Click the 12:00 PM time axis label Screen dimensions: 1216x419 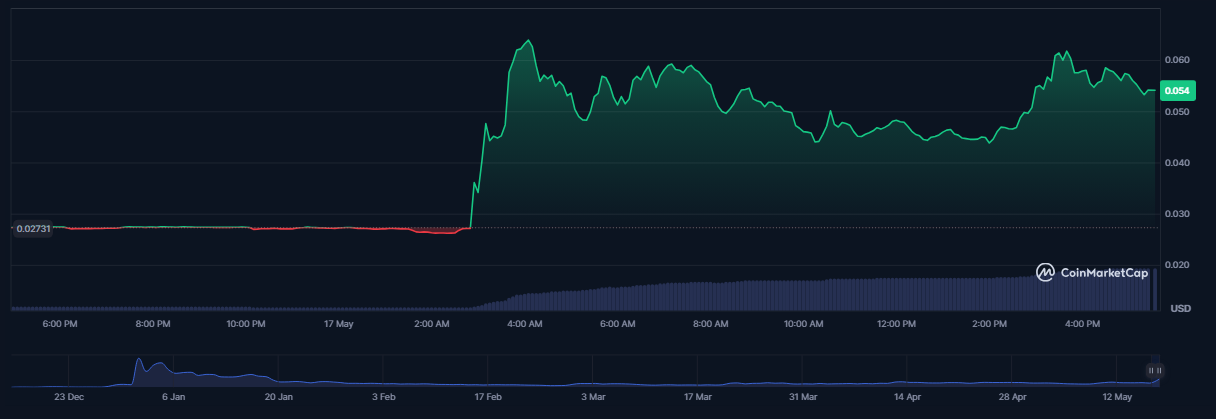[x=896, y=324]
